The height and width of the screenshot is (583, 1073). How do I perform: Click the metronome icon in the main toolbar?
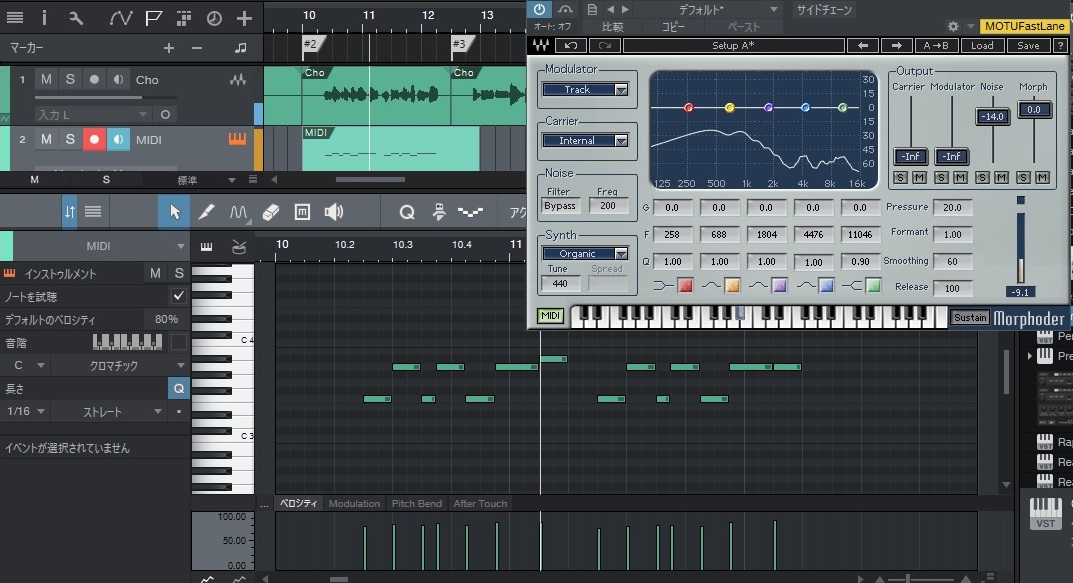[216, 18]
